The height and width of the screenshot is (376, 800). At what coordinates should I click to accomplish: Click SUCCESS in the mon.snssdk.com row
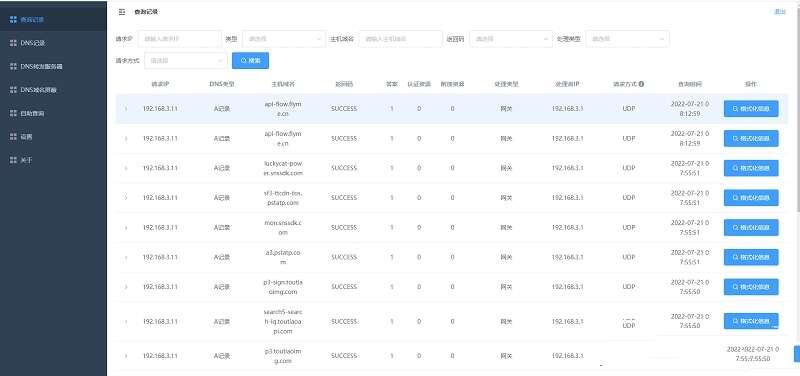[344, 228]
